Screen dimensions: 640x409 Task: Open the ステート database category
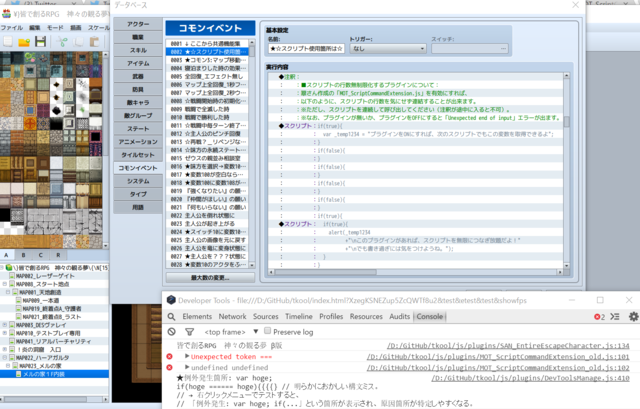pyautogui.click(x=138, y=129)
